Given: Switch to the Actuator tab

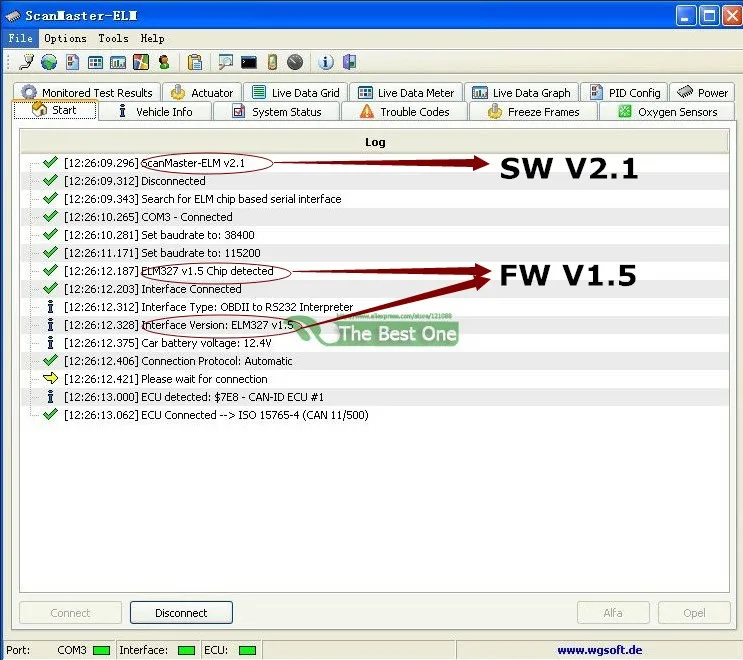Looking at the screenshot, I should (202, 92).
